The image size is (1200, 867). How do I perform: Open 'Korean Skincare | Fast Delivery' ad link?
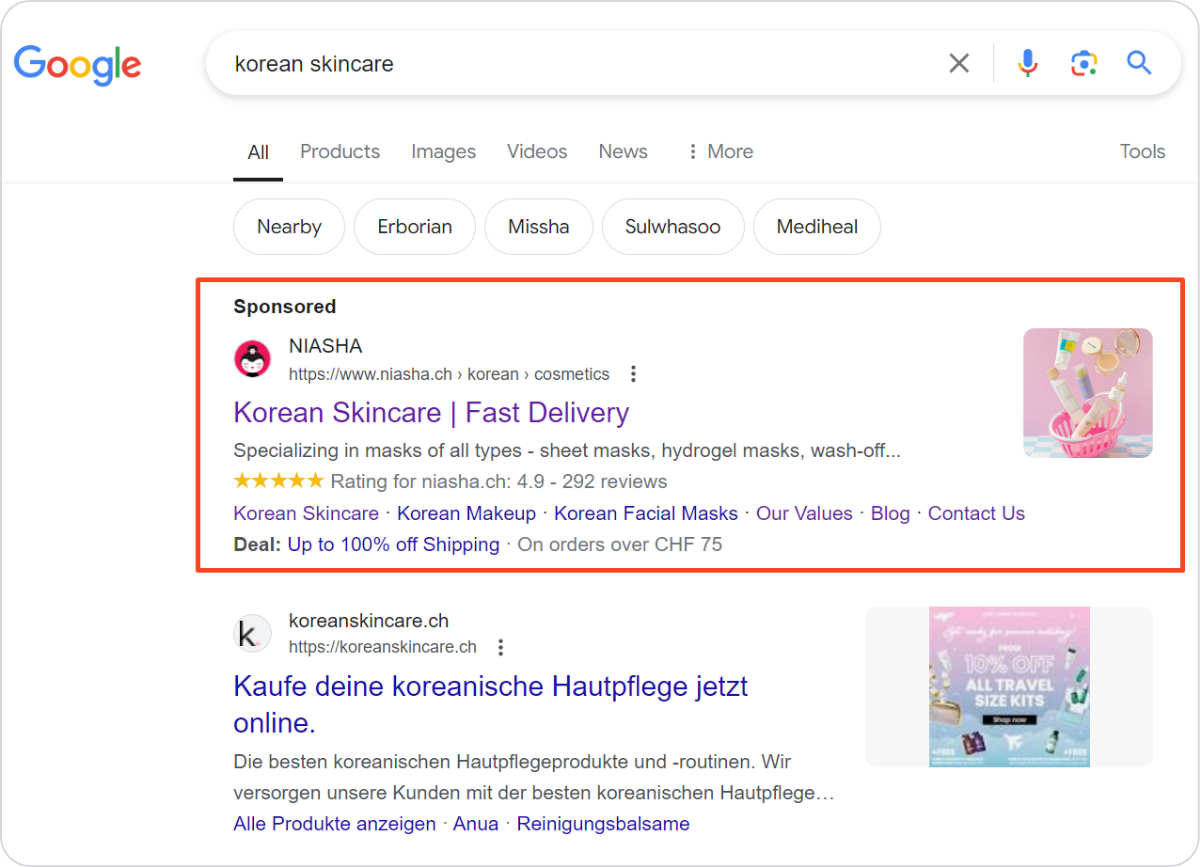click(431, 413)
